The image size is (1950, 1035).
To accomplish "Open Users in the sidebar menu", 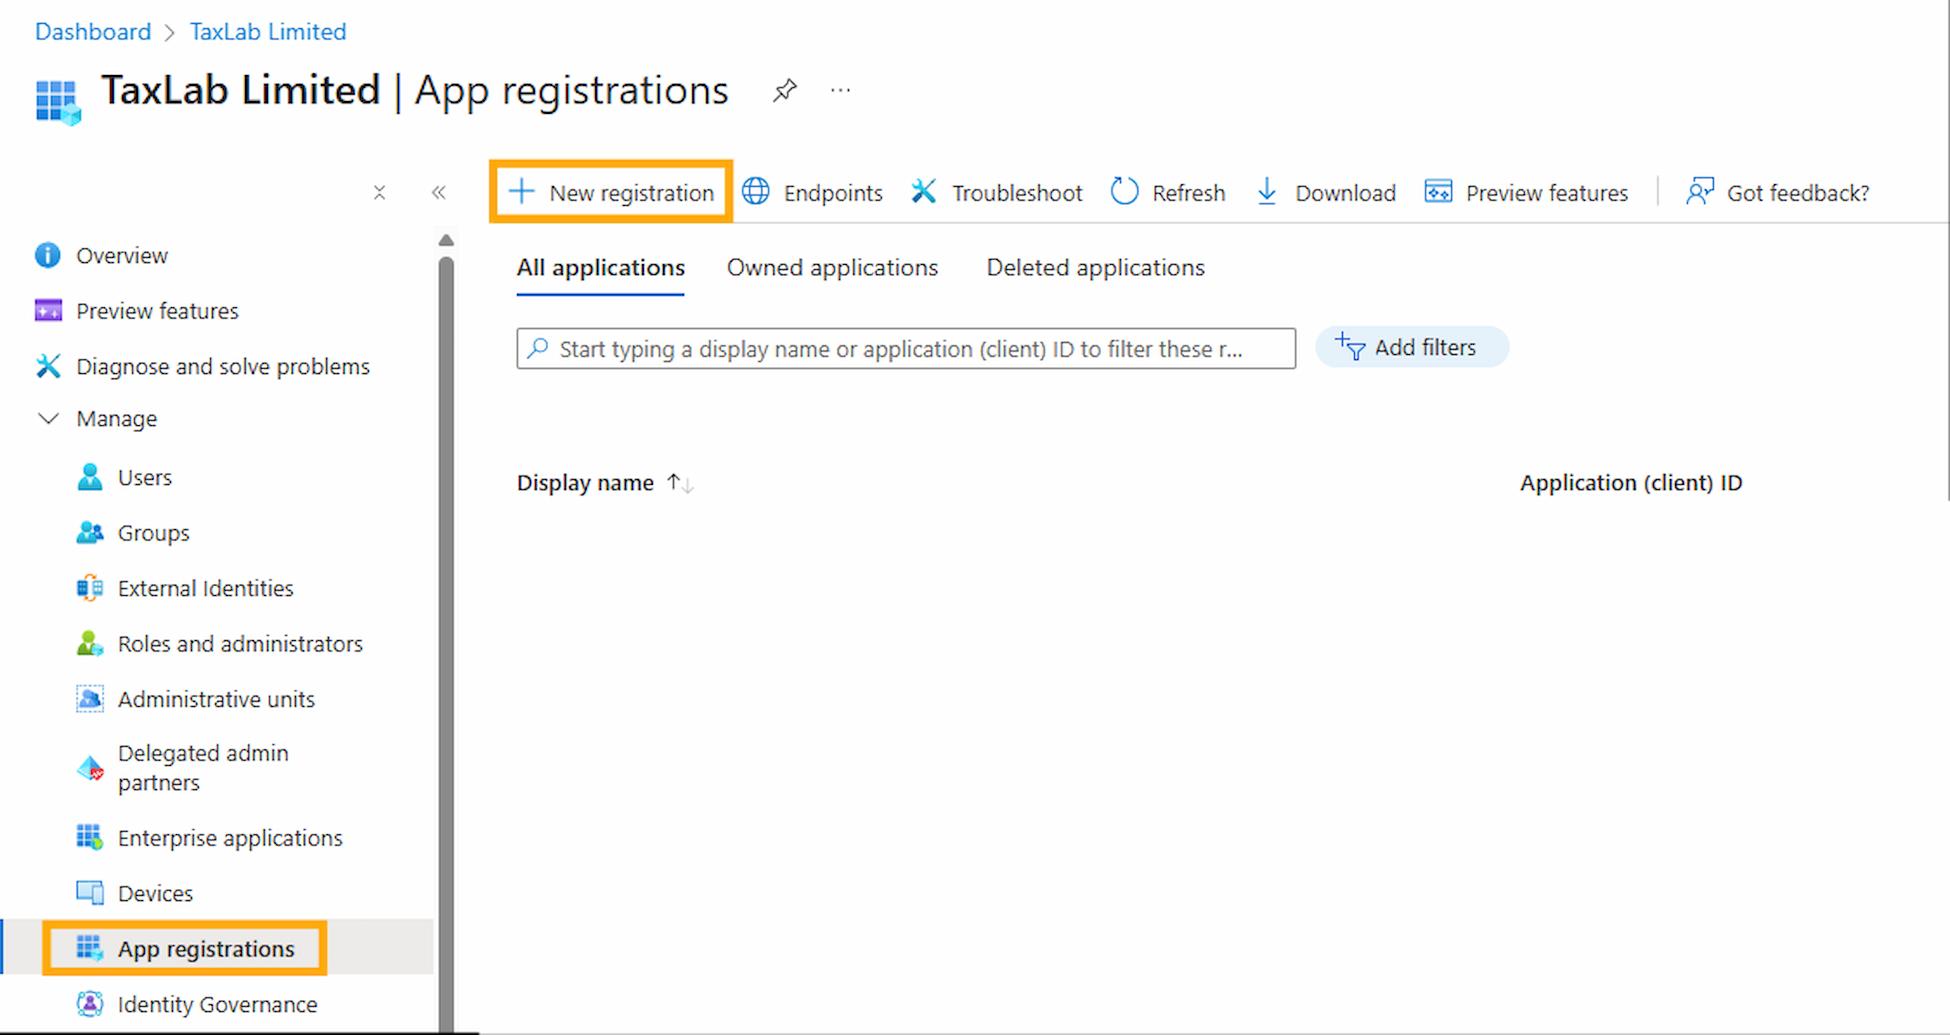I will (145, 477).
